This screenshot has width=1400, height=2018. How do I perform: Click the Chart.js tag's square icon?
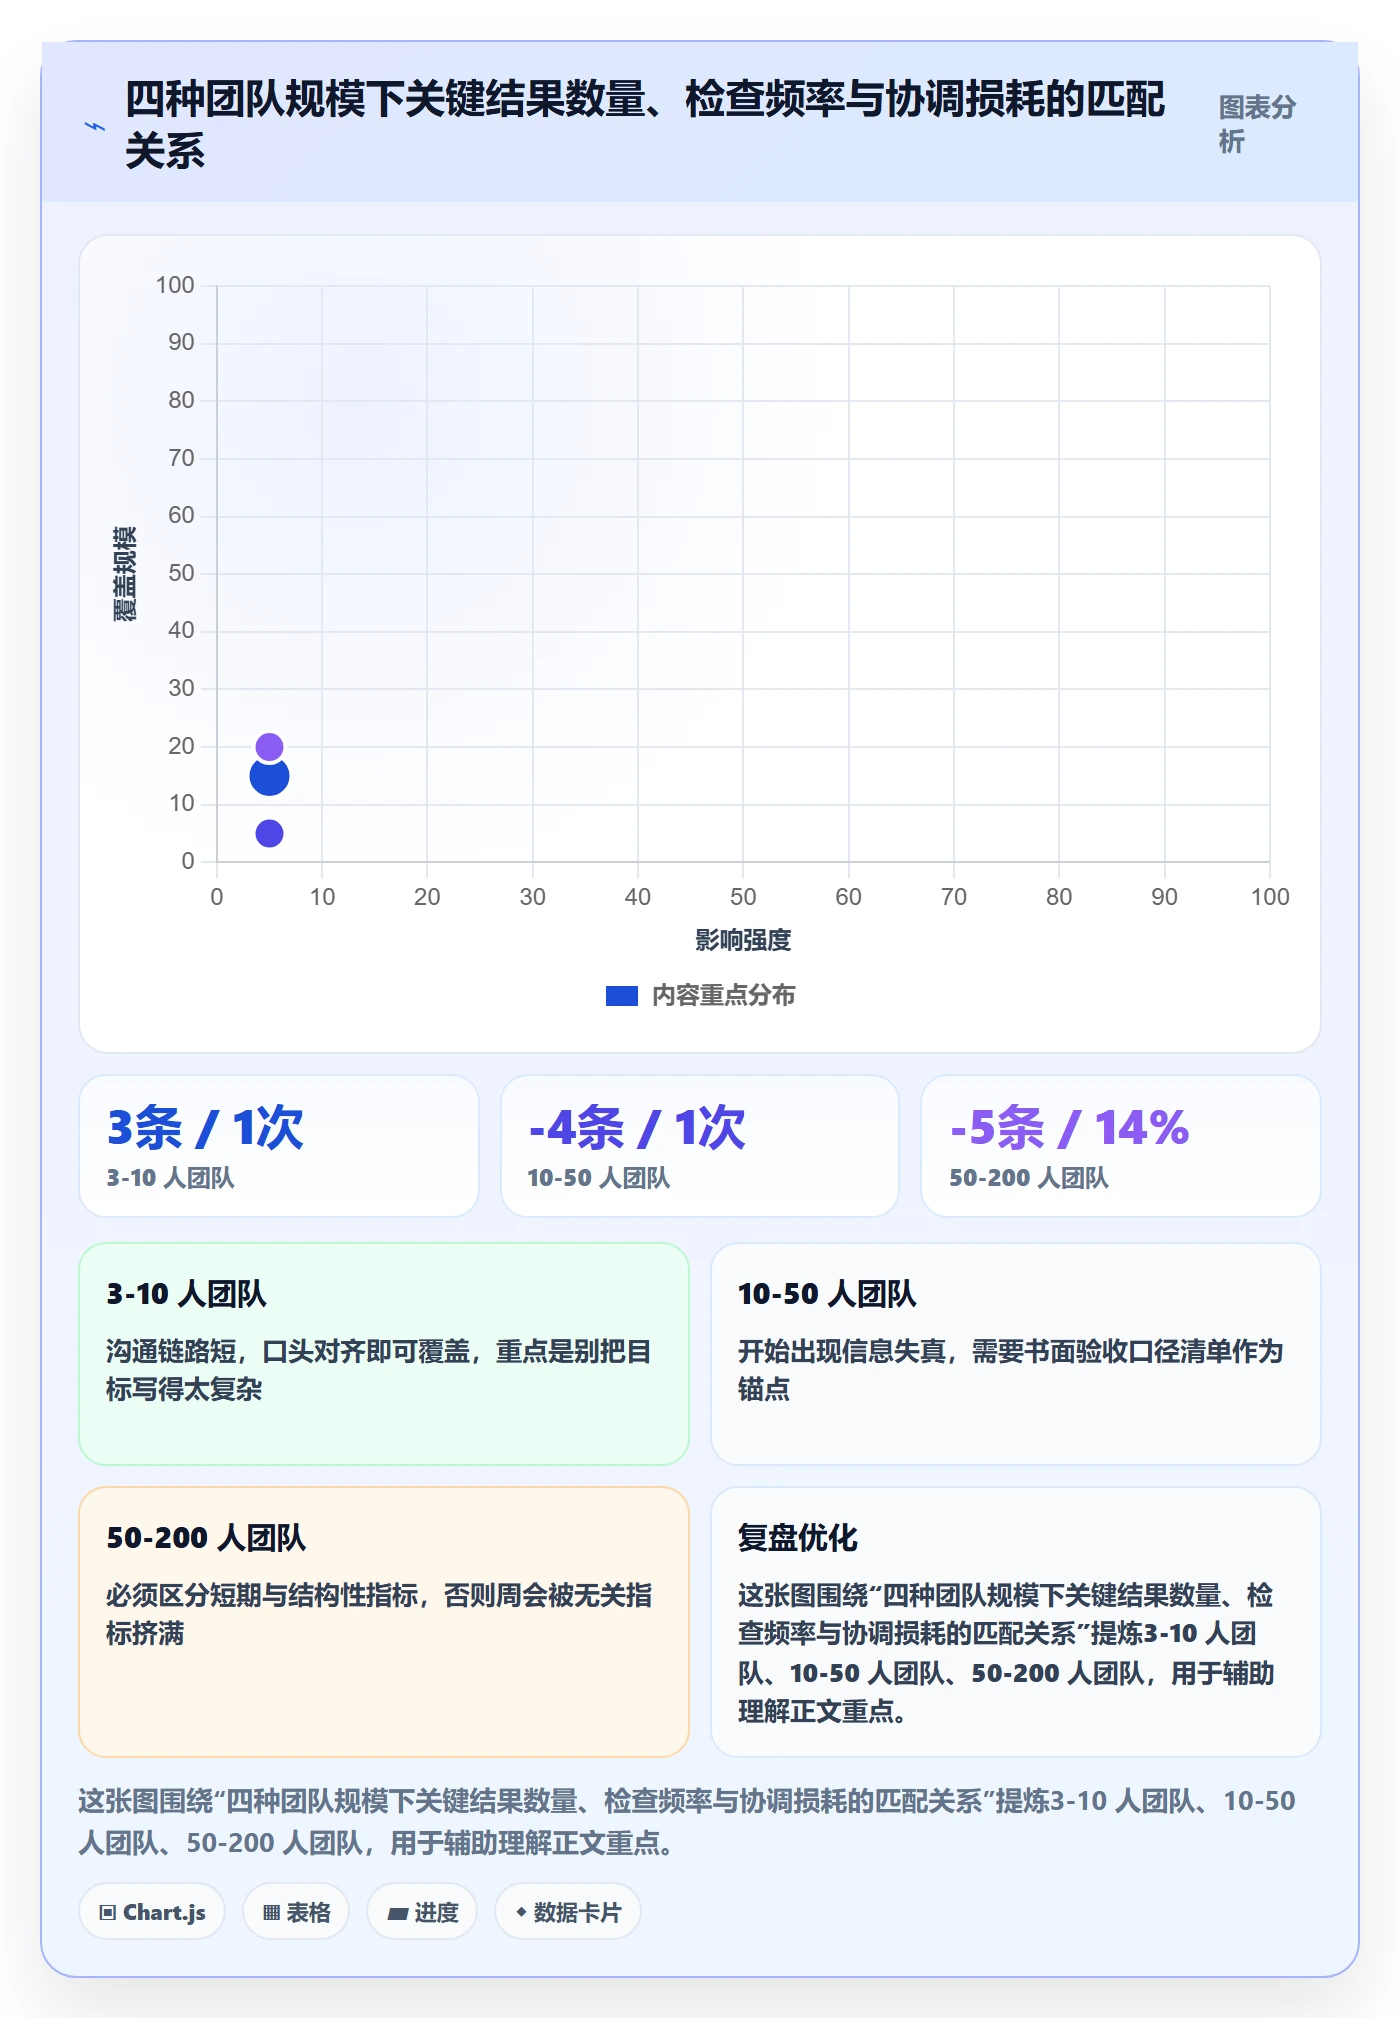(x=108, y=1913)
